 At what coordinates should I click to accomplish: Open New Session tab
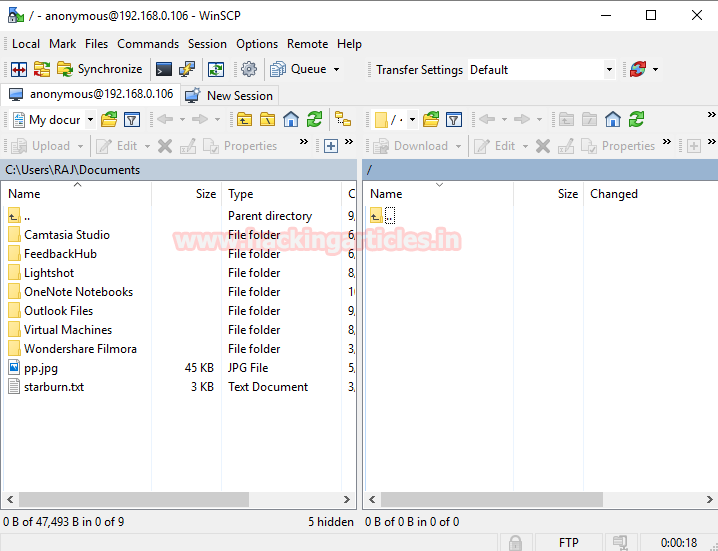tap(230, 96)
